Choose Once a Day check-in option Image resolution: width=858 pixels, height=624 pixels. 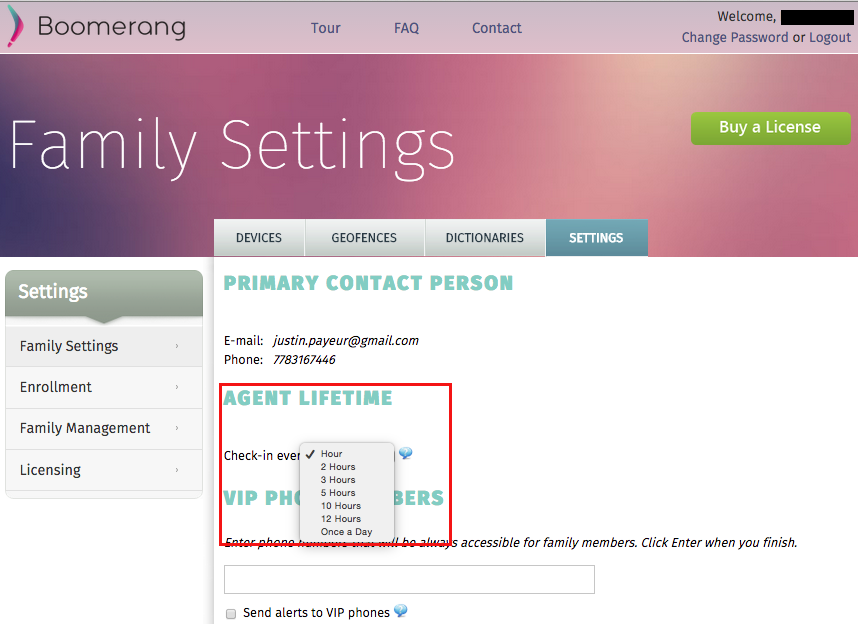[346, 531]
